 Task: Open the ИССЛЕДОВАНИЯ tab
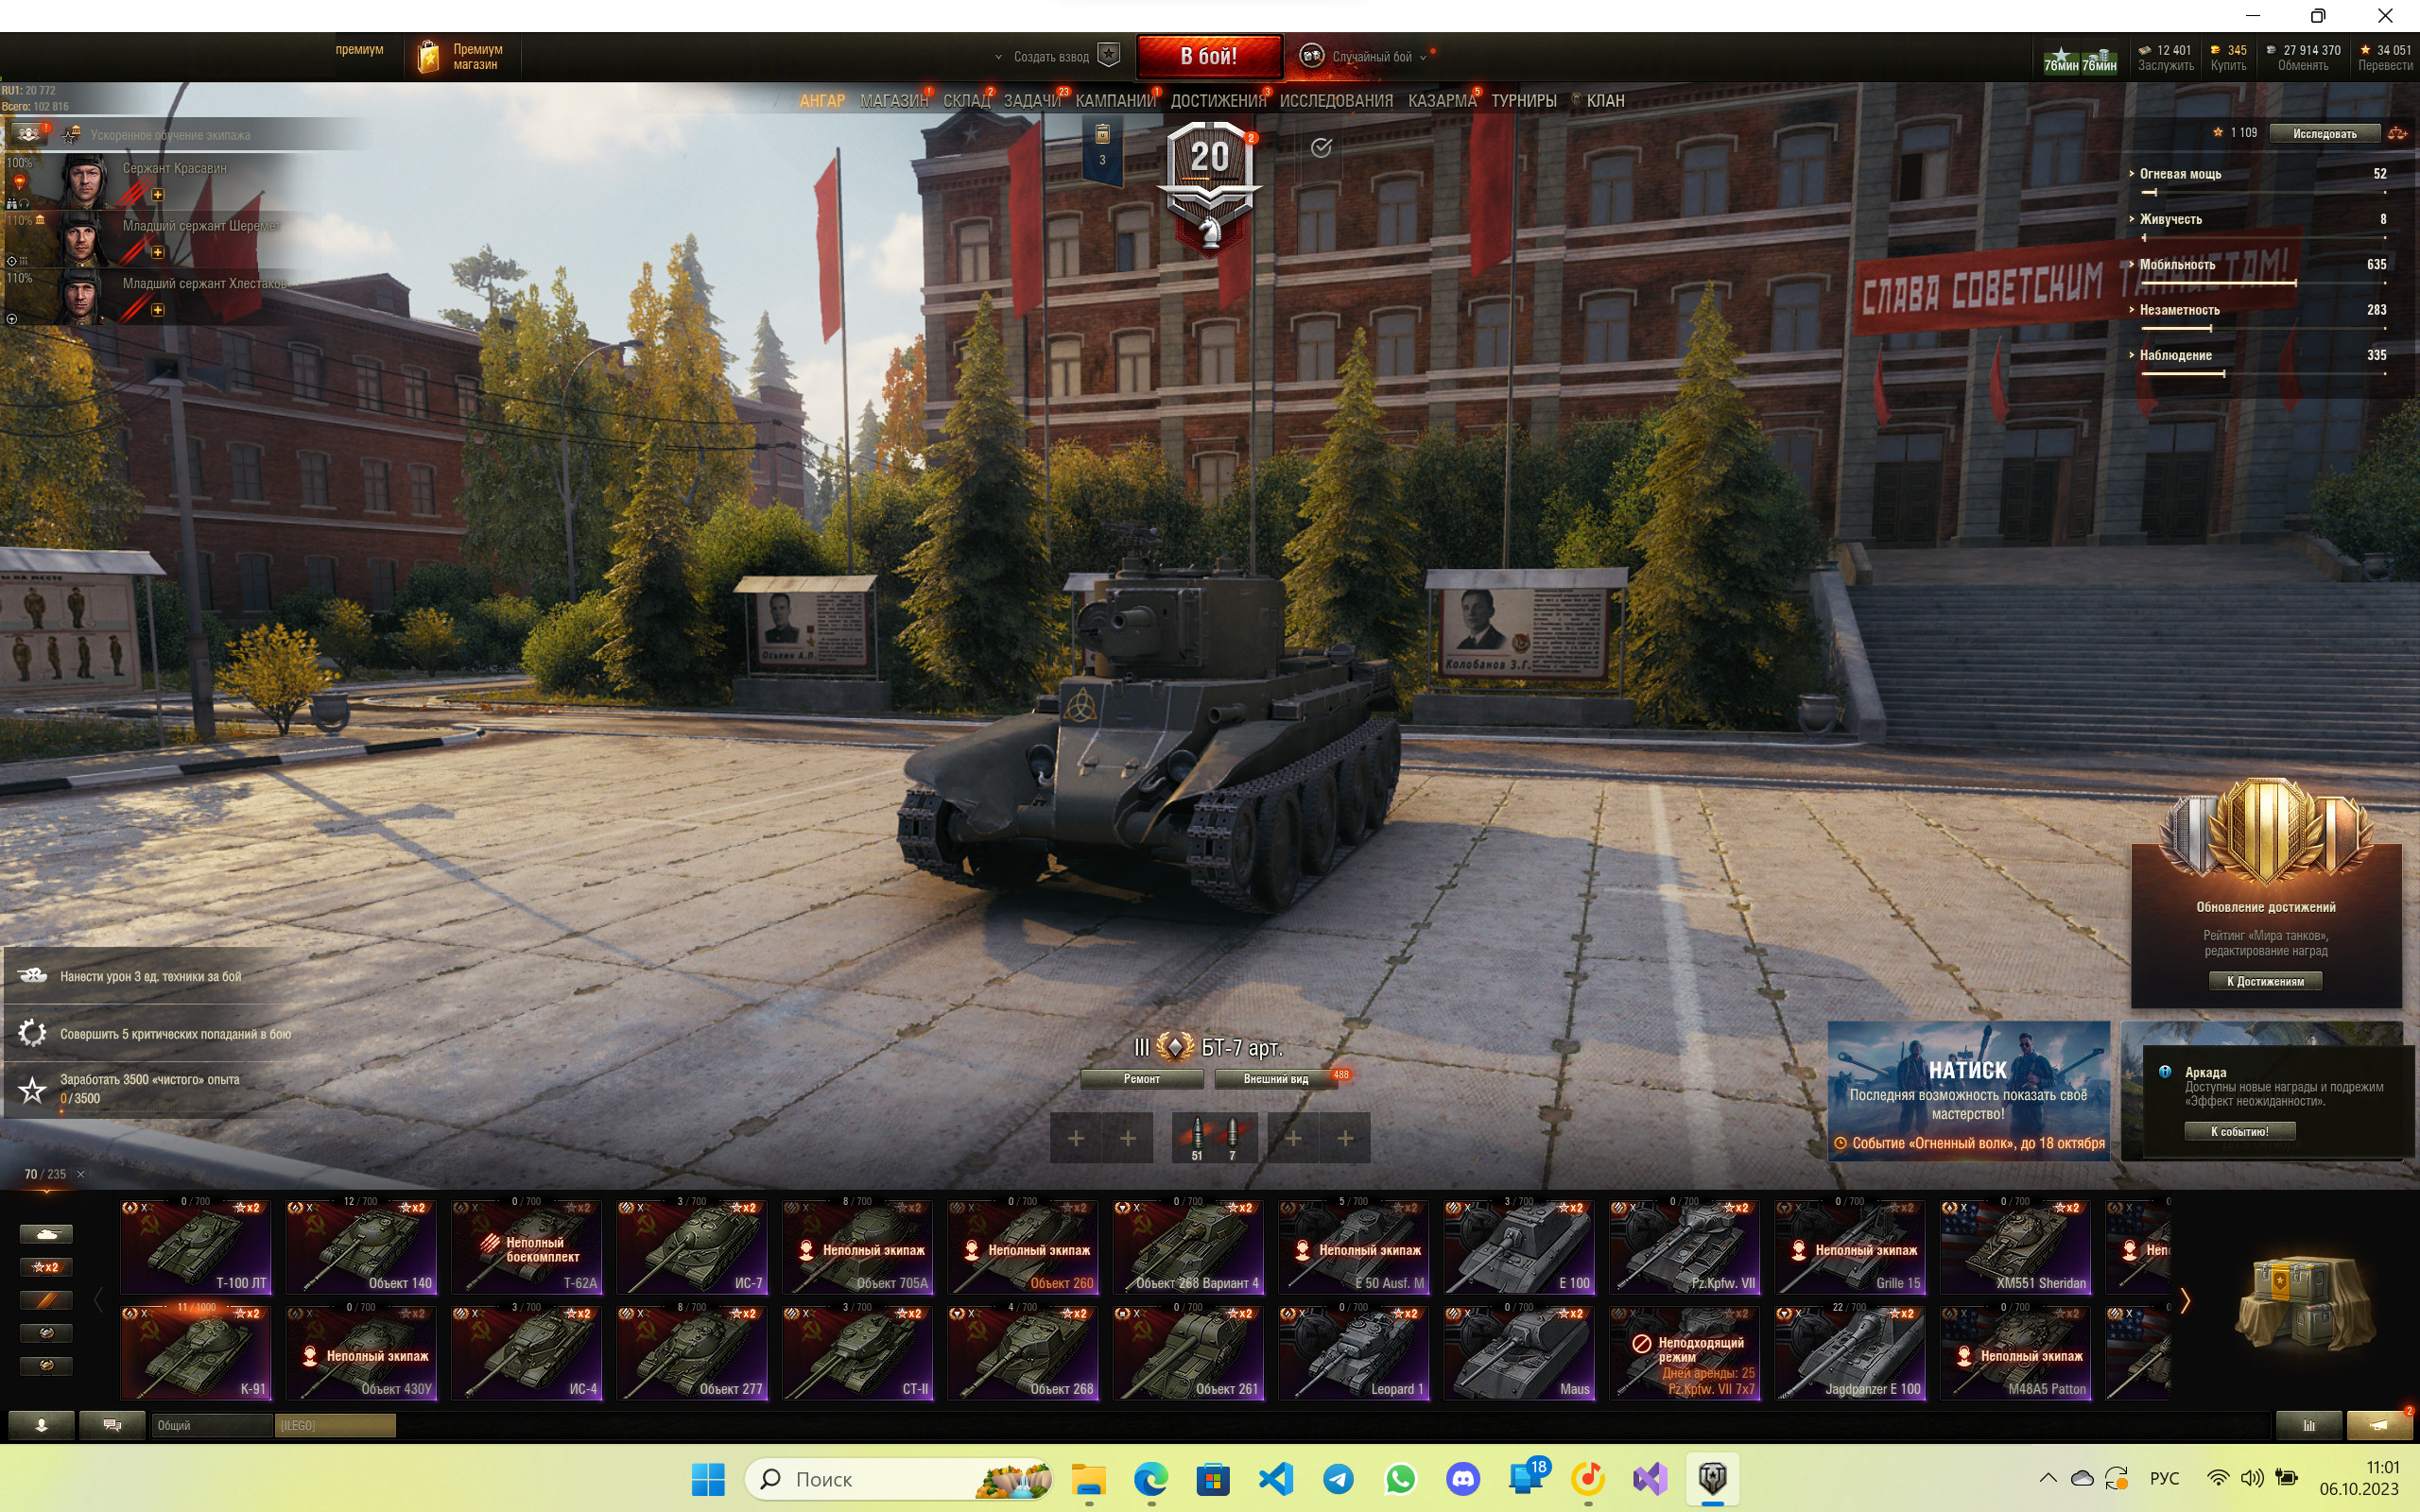tap(1336, 101)
